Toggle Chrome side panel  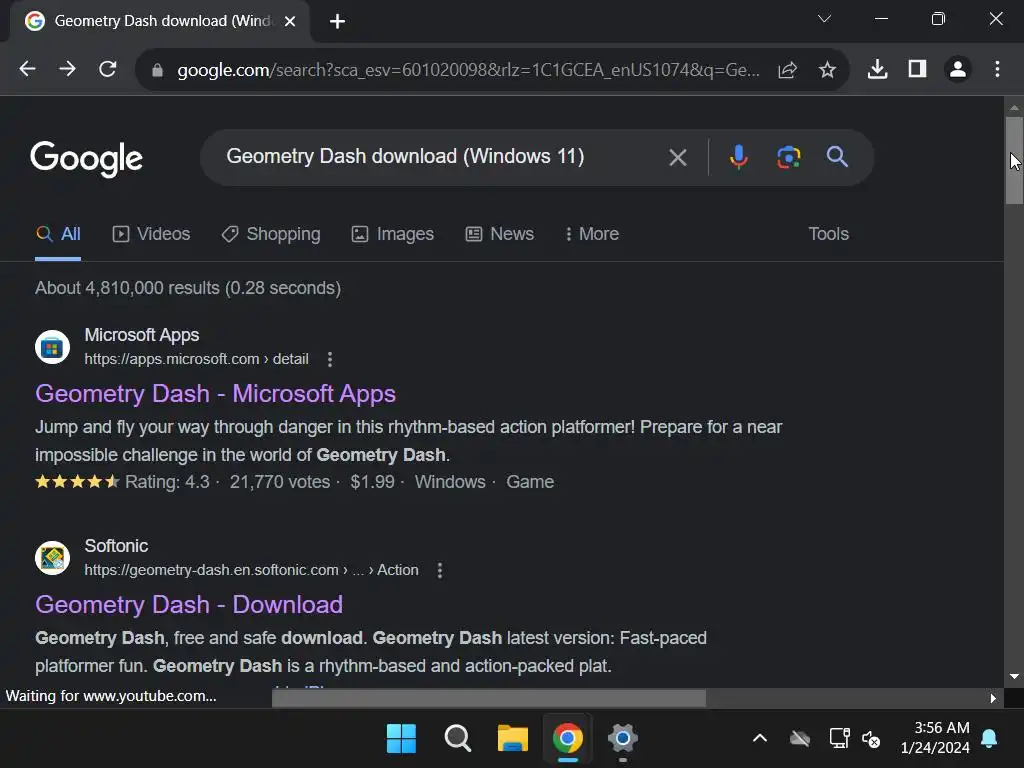click(918, 69)
